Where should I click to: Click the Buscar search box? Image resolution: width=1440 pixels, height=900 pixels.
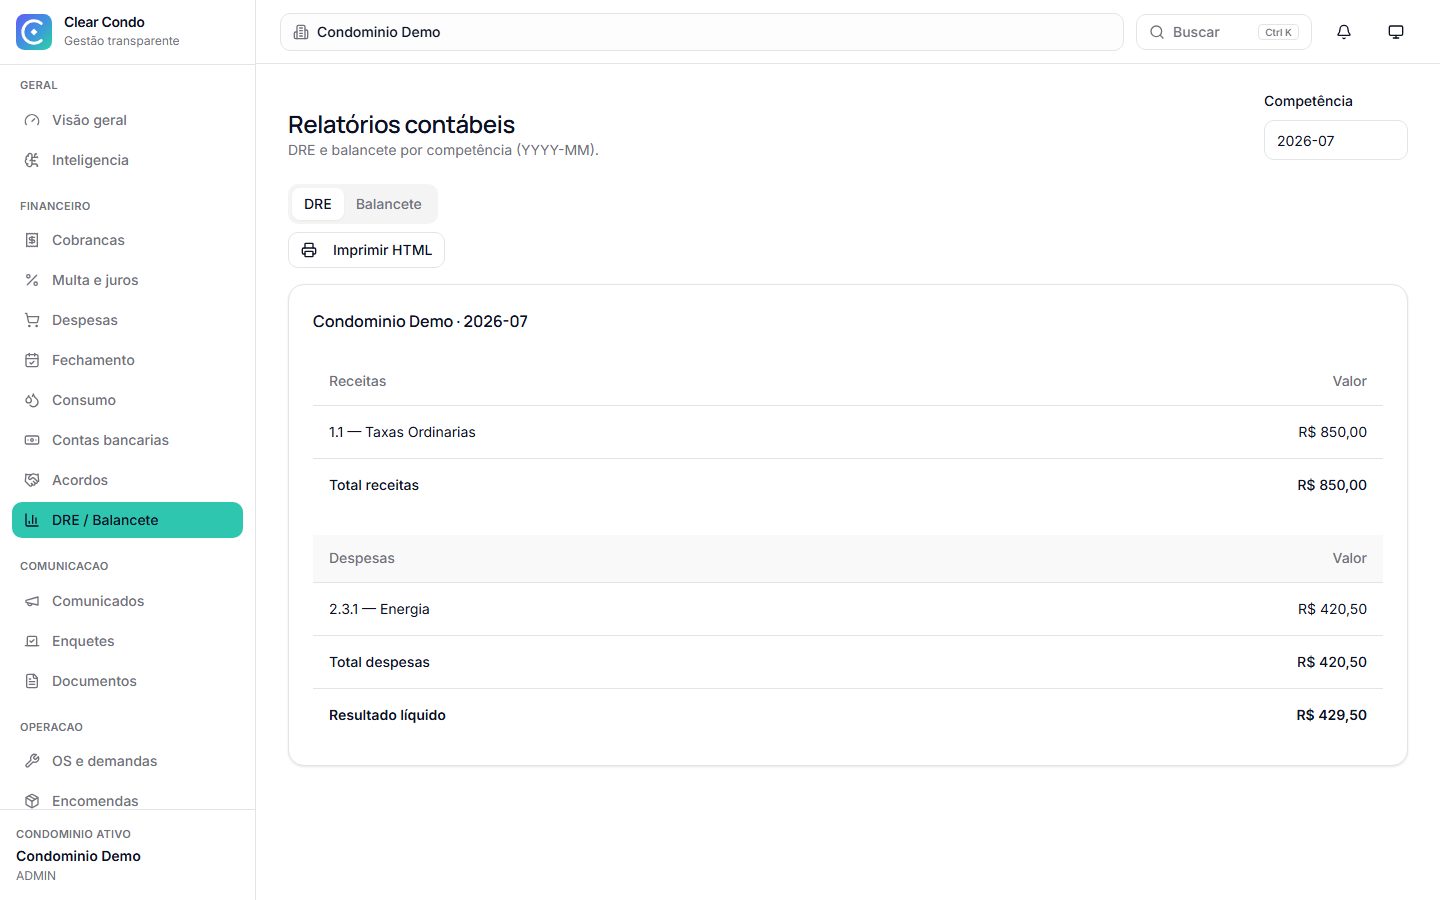tap(1224, 32)
